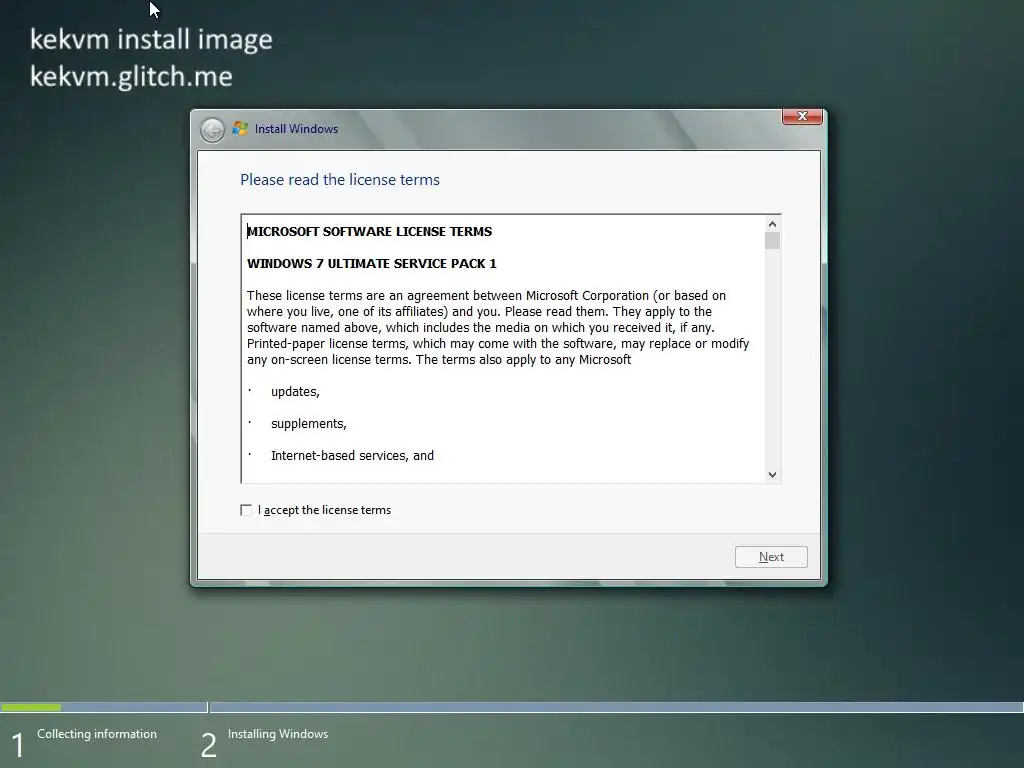1024x768 pixels.
Task: Click the back arrow in Install Windows
Action: tap(212, 130)
